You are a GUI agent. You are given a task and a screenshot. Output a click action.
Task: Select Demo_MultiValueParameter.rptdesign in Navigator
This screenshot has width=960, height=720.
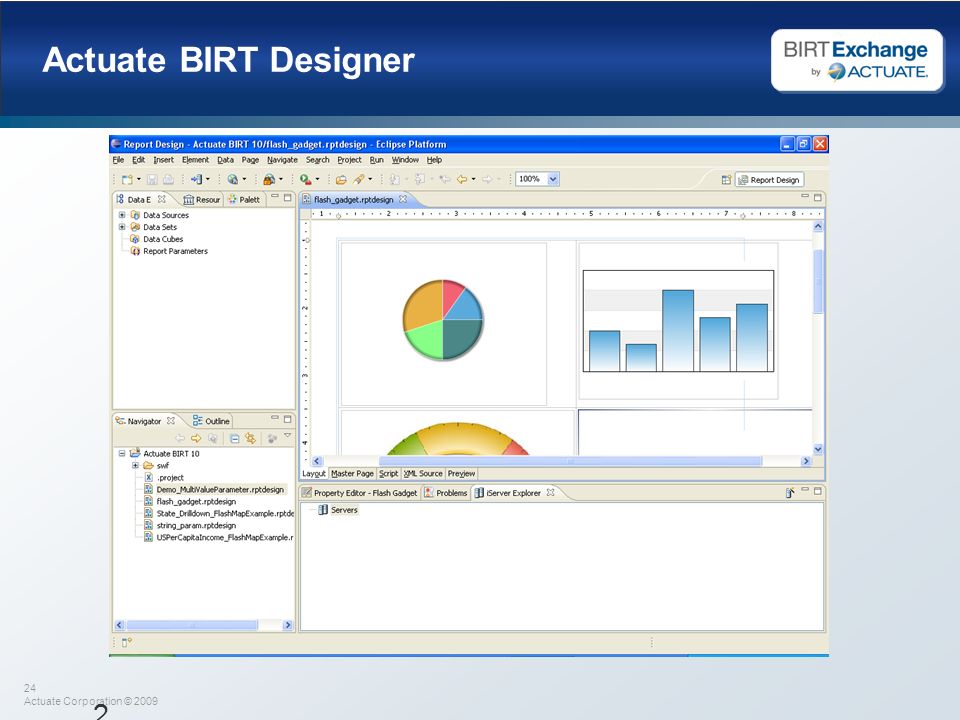(220, 490)
